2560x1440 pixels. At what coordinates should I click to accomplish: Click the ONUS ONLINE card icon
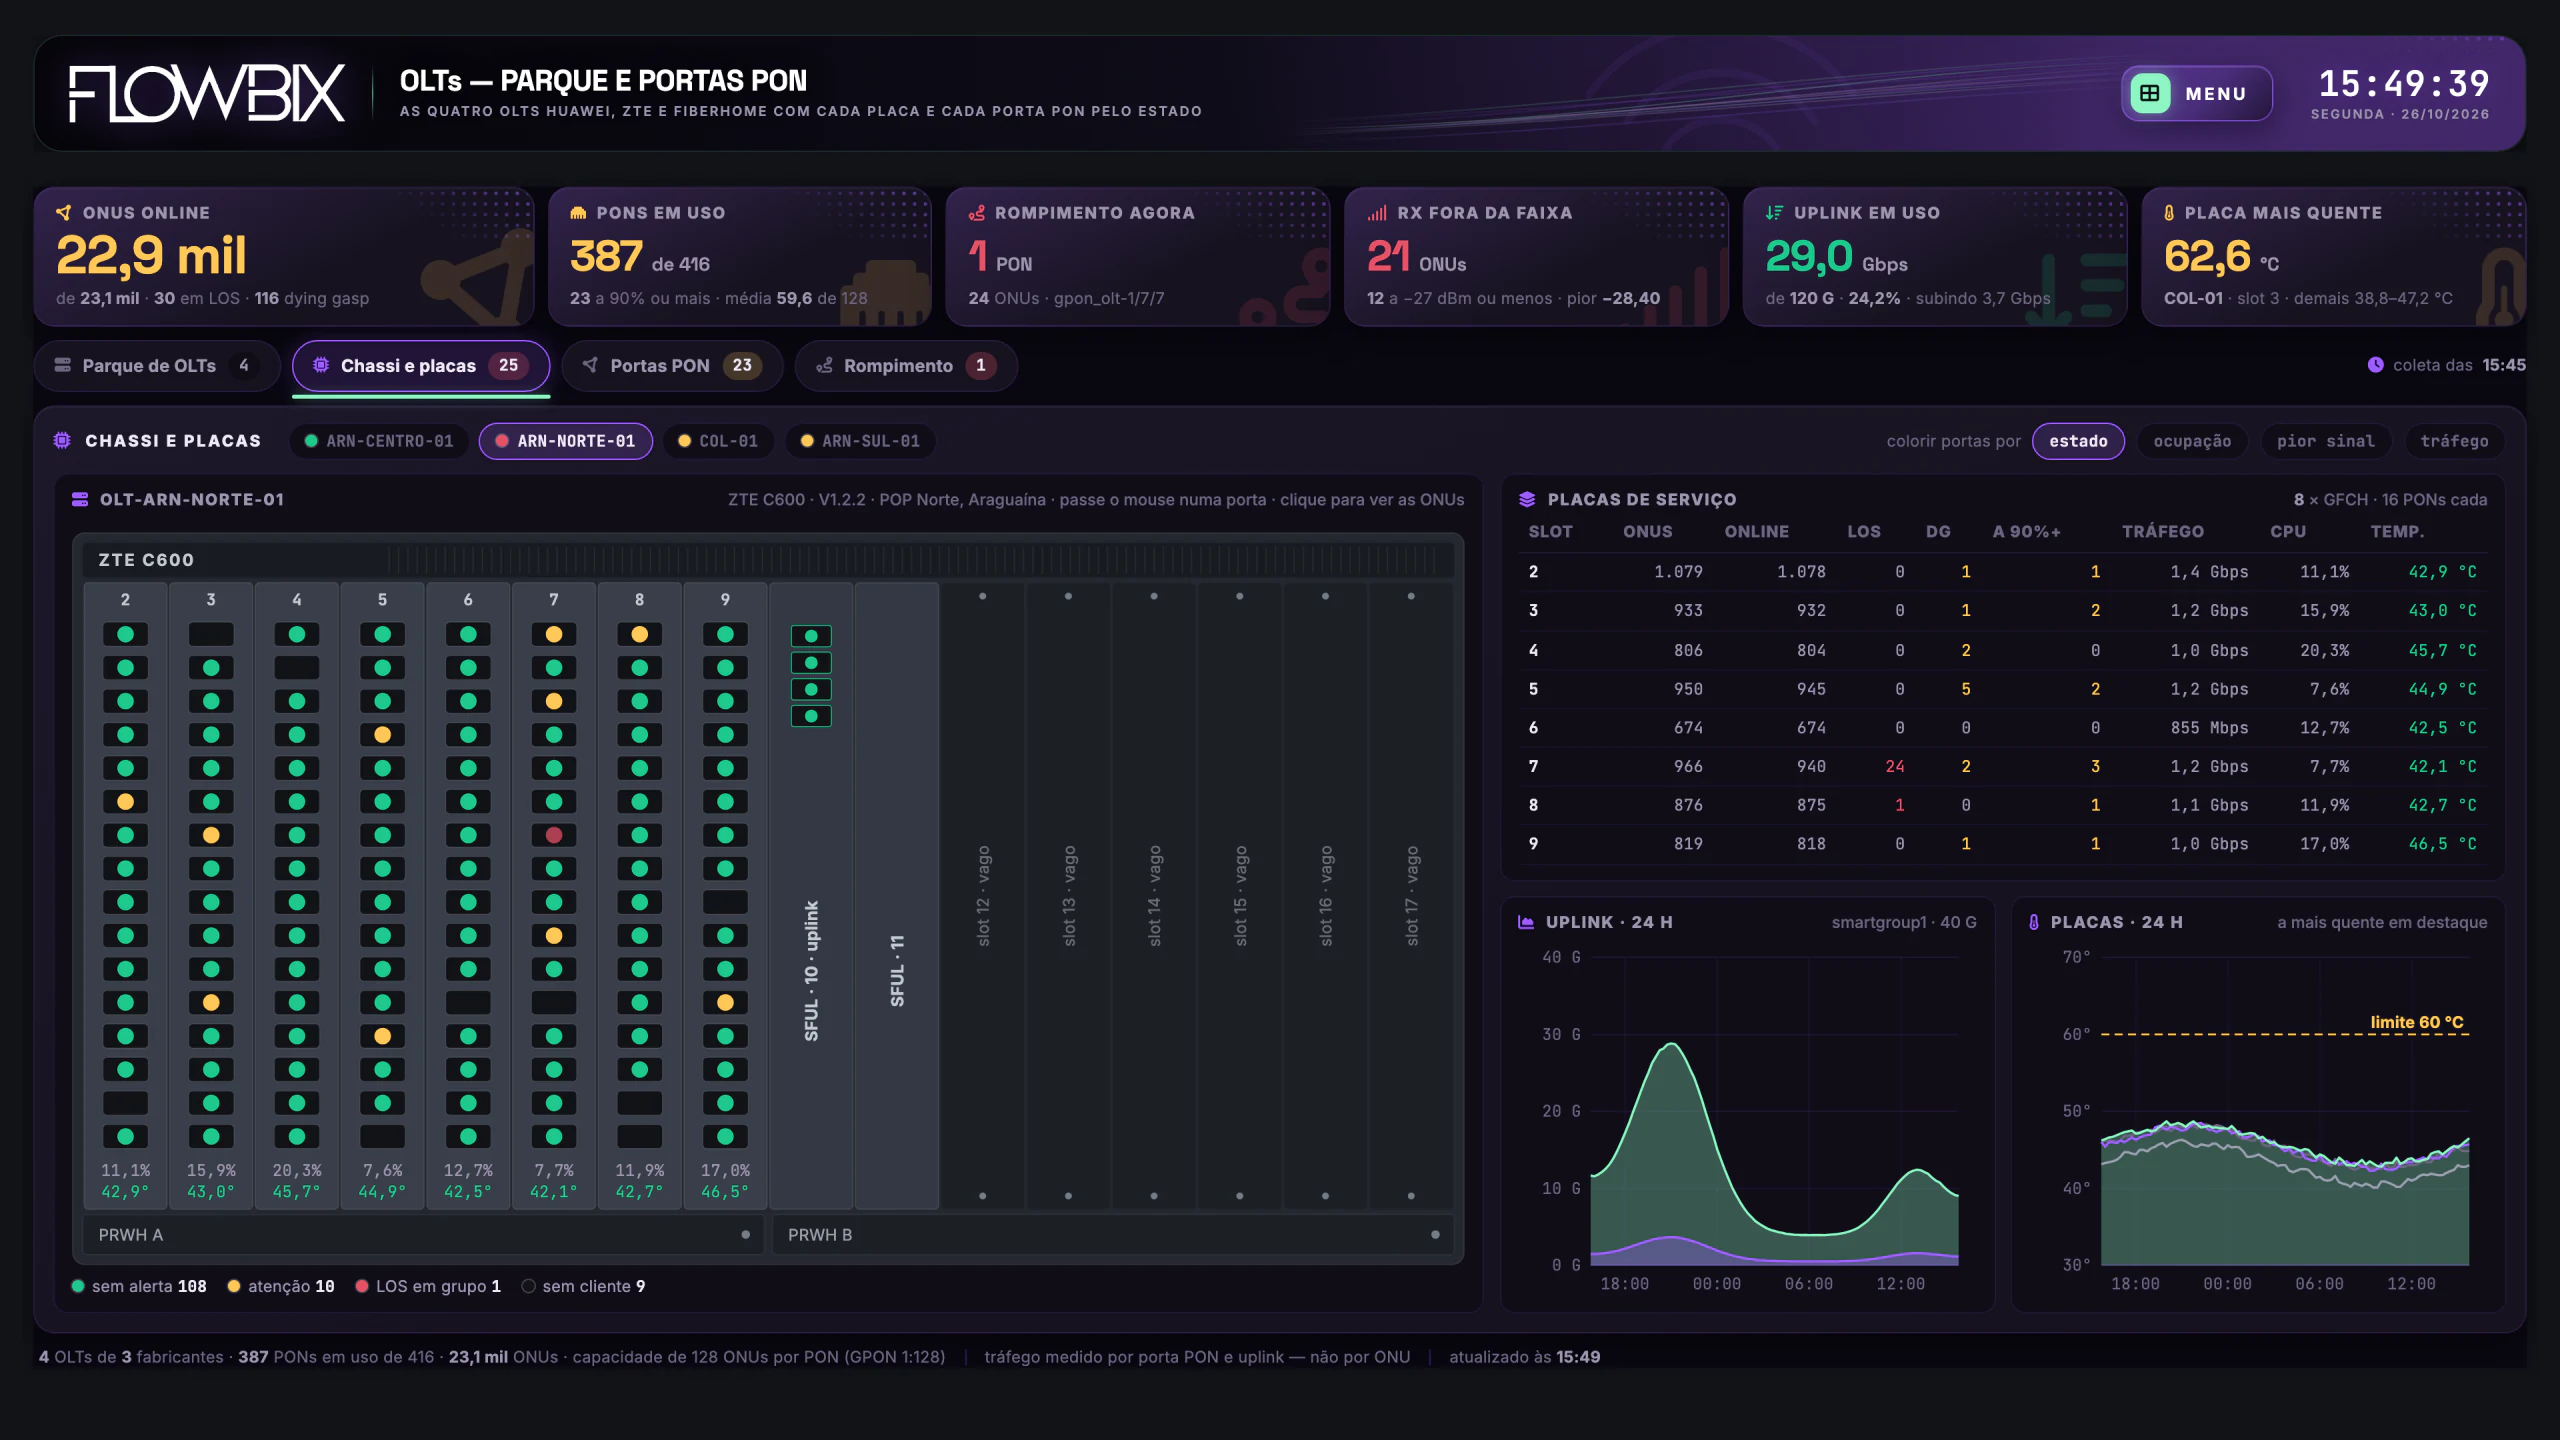point(64,212)
